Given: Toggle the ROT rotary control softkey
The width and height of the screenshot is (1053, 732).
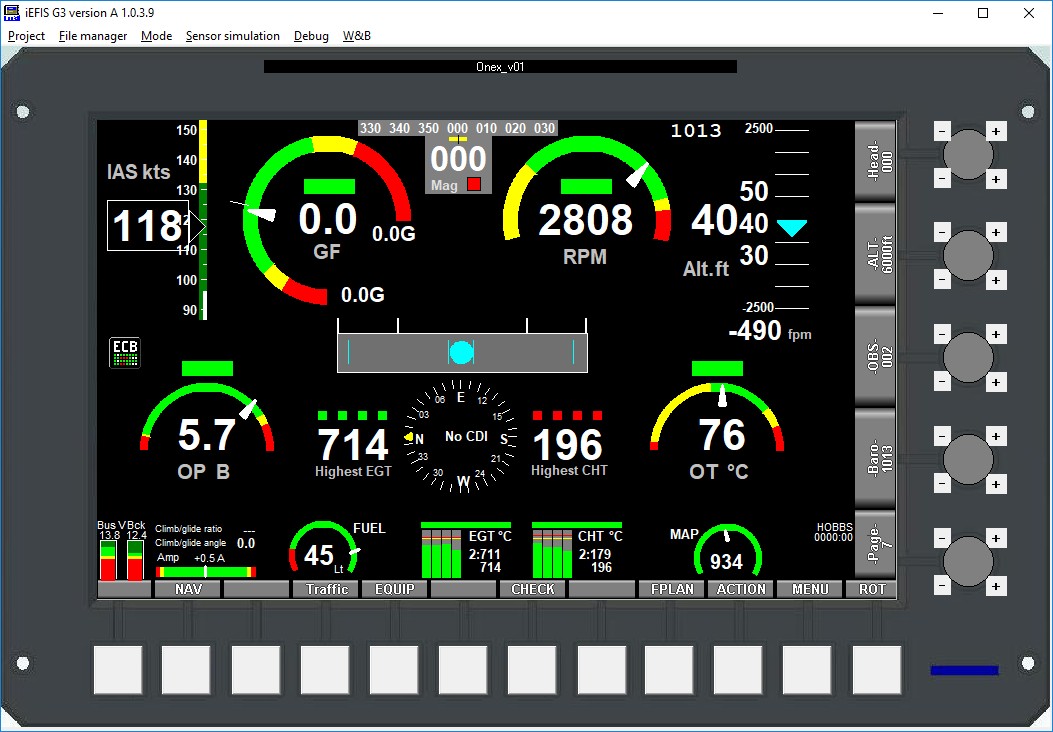Looking at the screenshot, I should pyautogui.click(x=871, y=589).
